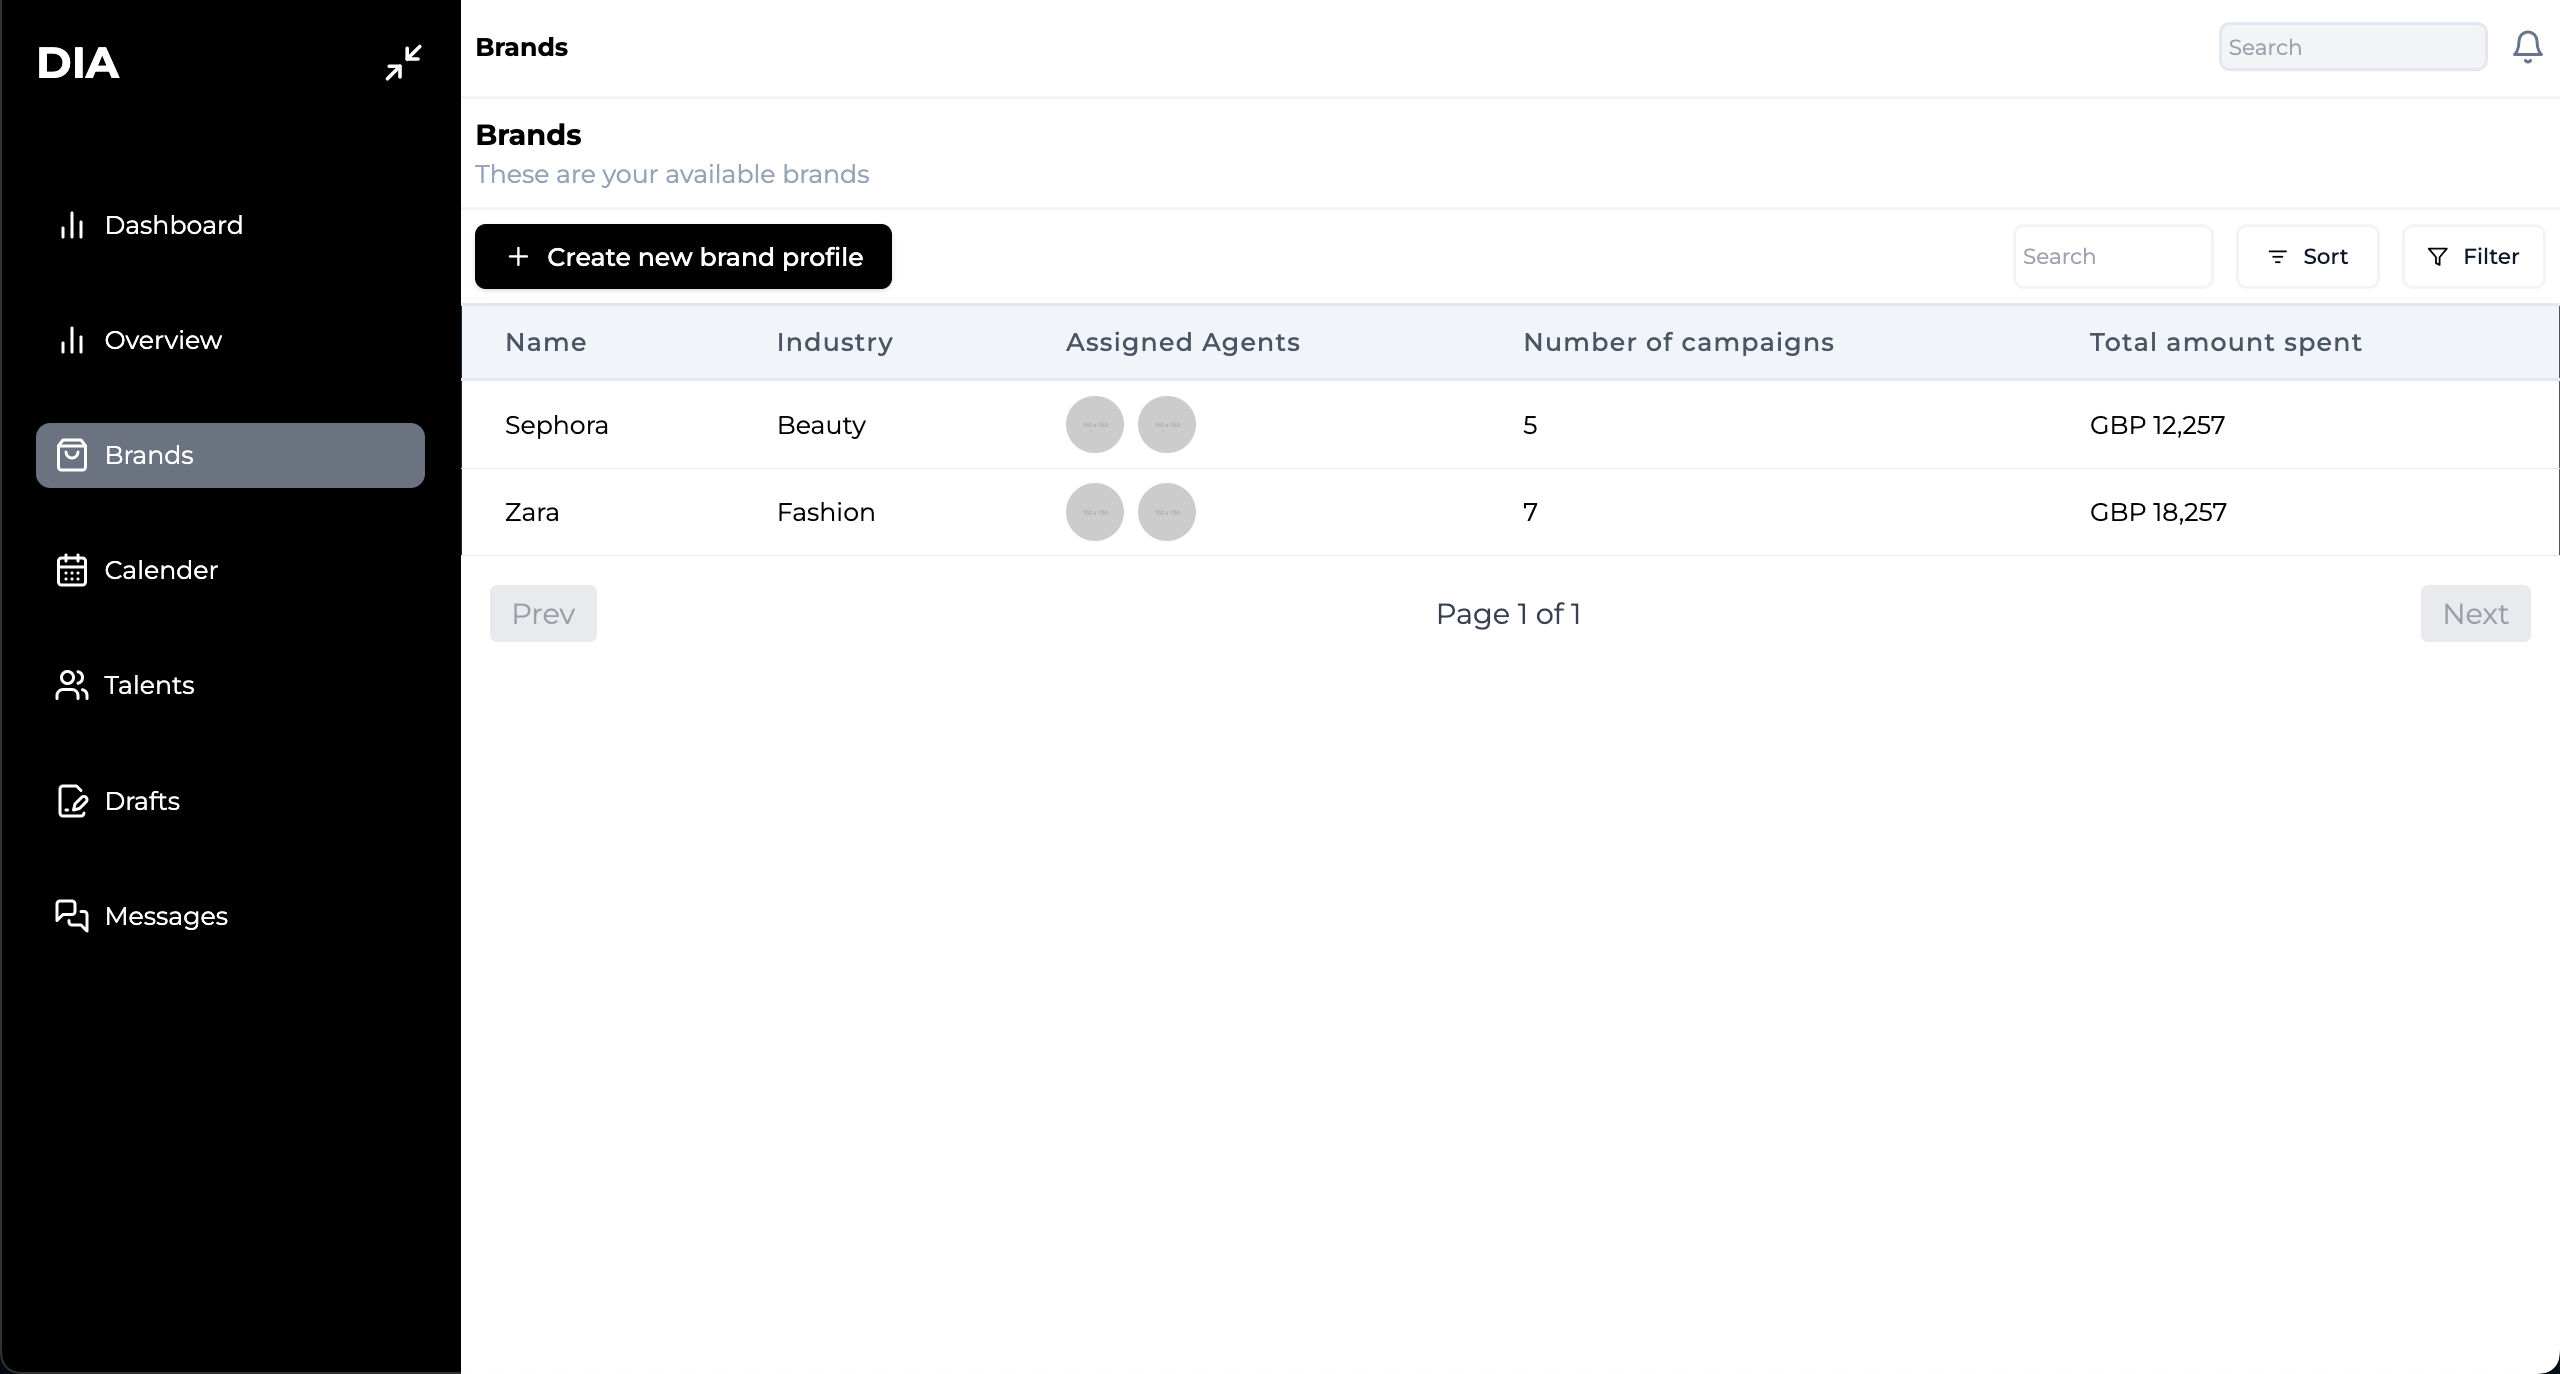Select the Overview sidebar icon

71,340
